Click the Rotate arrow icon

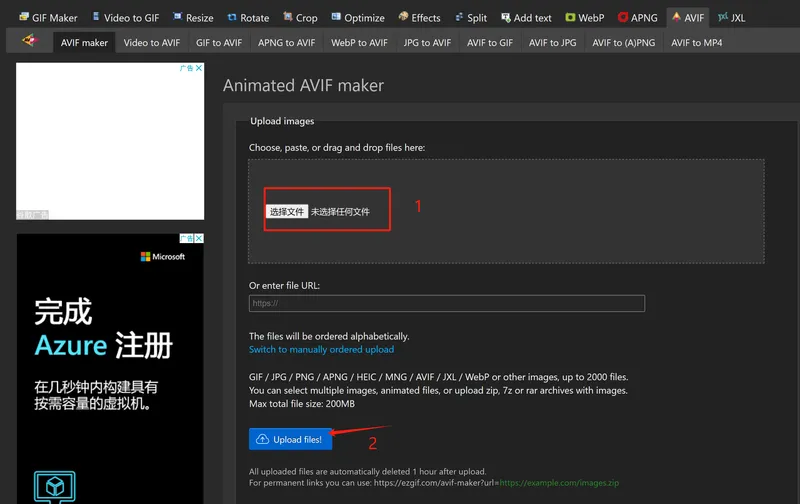click(x=232, y=17)
